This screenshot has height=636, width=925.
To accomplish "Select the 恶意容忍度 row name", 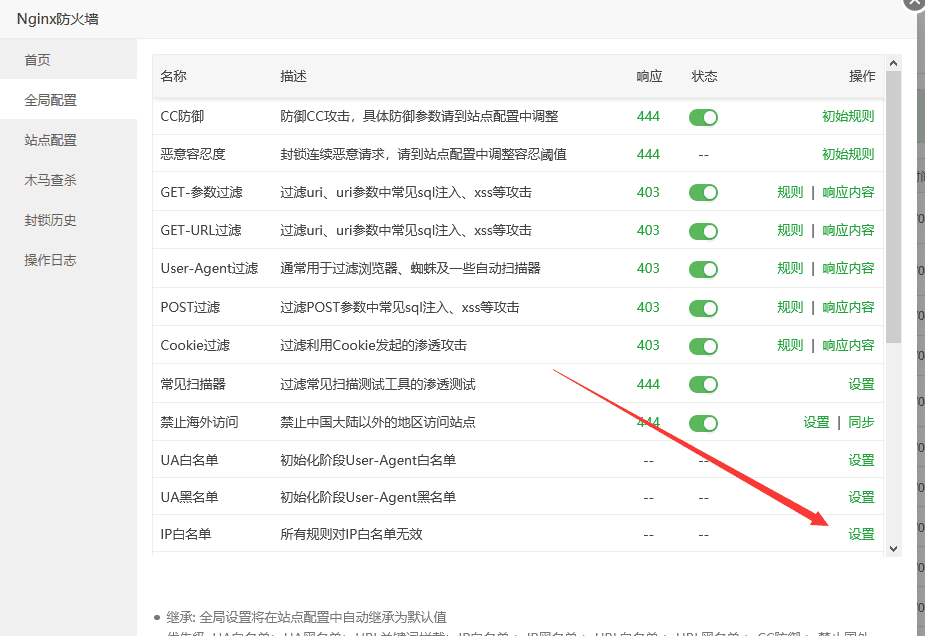I will 193,154.
